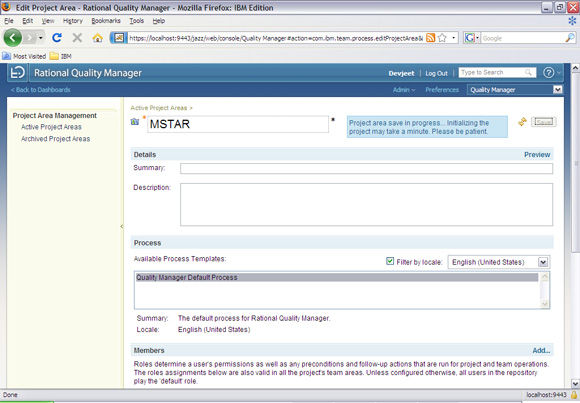Expand the Admin menu

click(404, 90)
